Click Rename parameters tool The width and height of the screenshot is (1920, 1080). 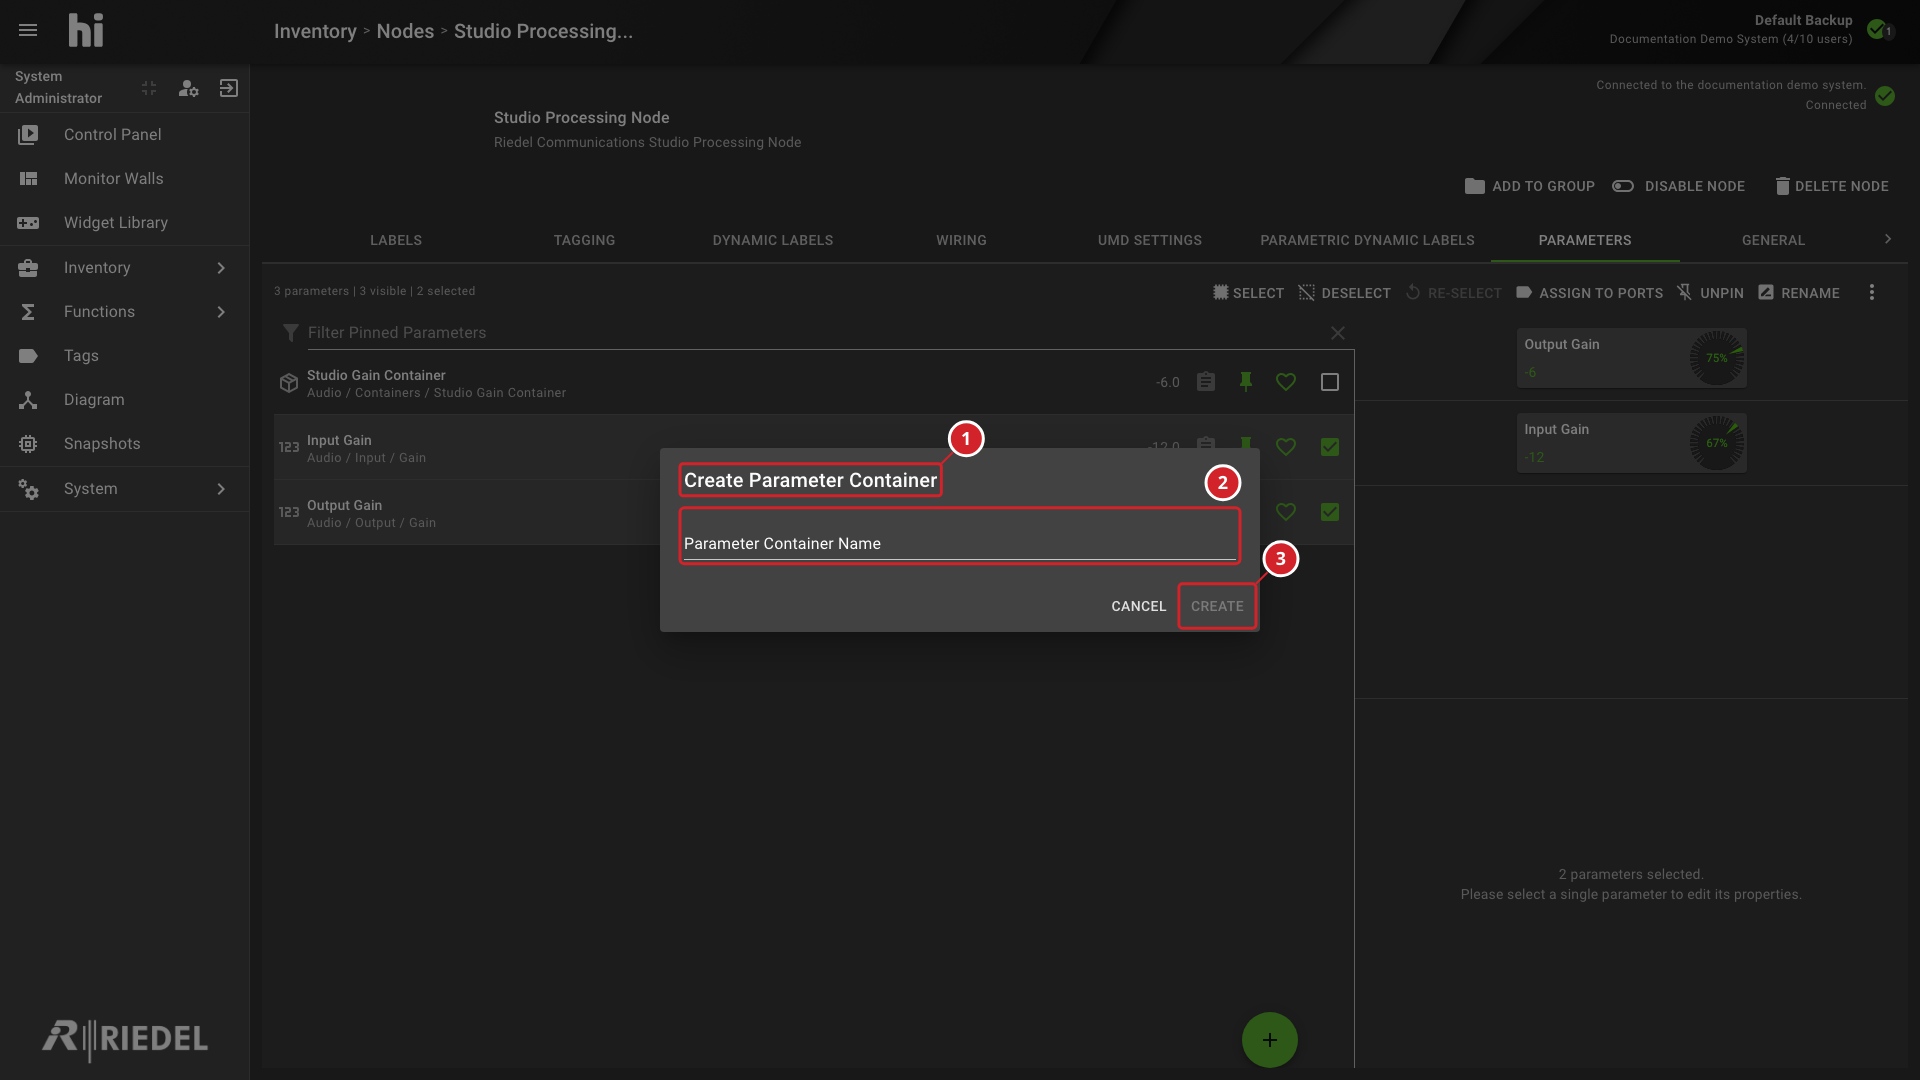[x=1799, y=293]
